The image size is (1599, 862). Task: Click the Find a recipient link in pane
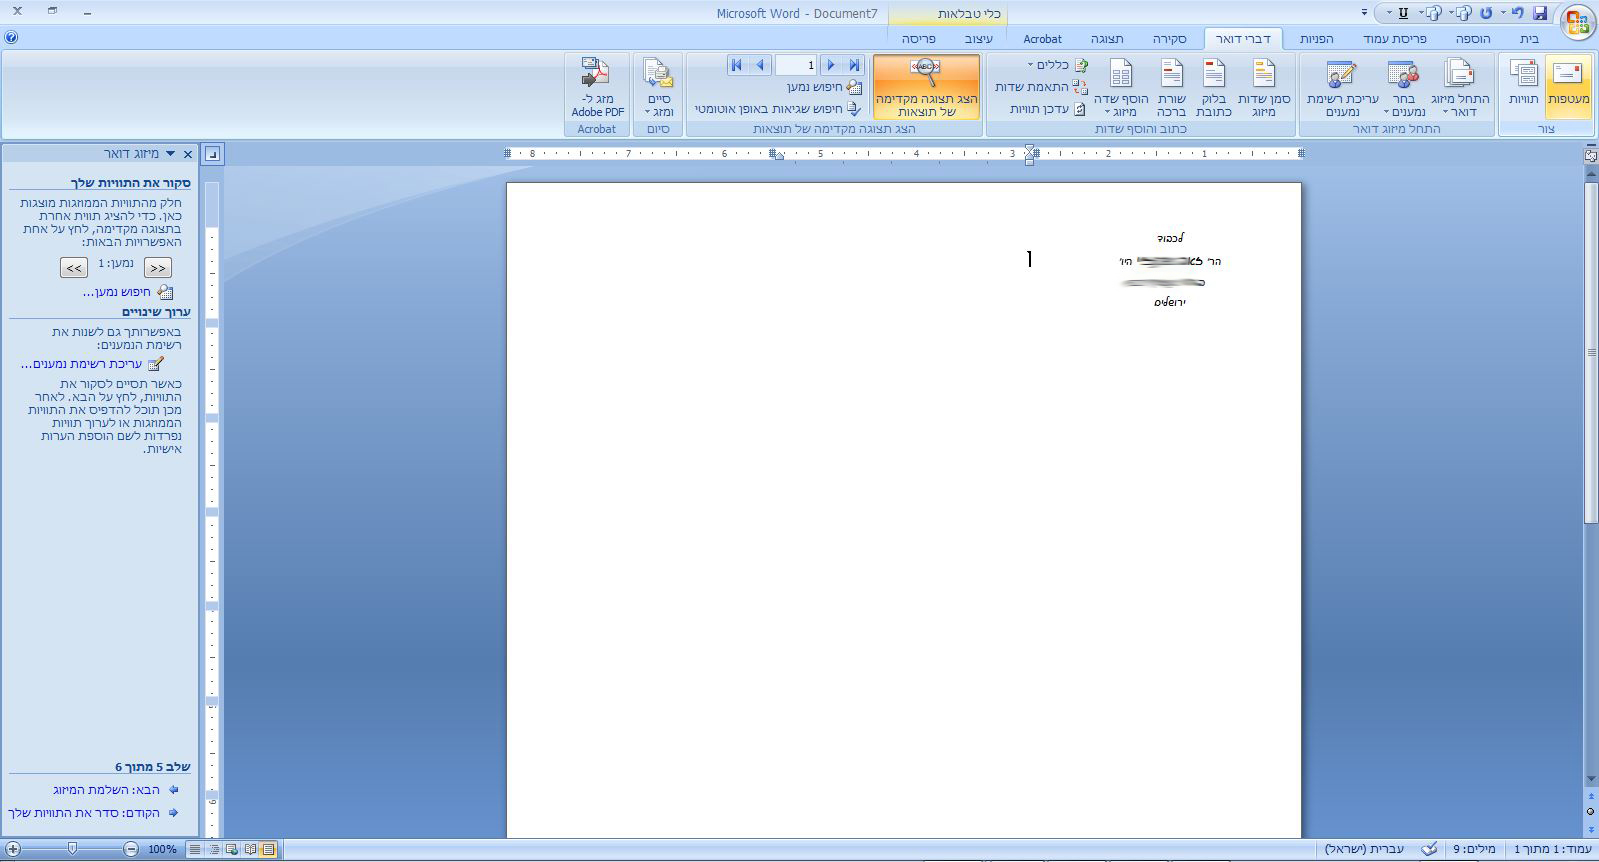(117, 292)
